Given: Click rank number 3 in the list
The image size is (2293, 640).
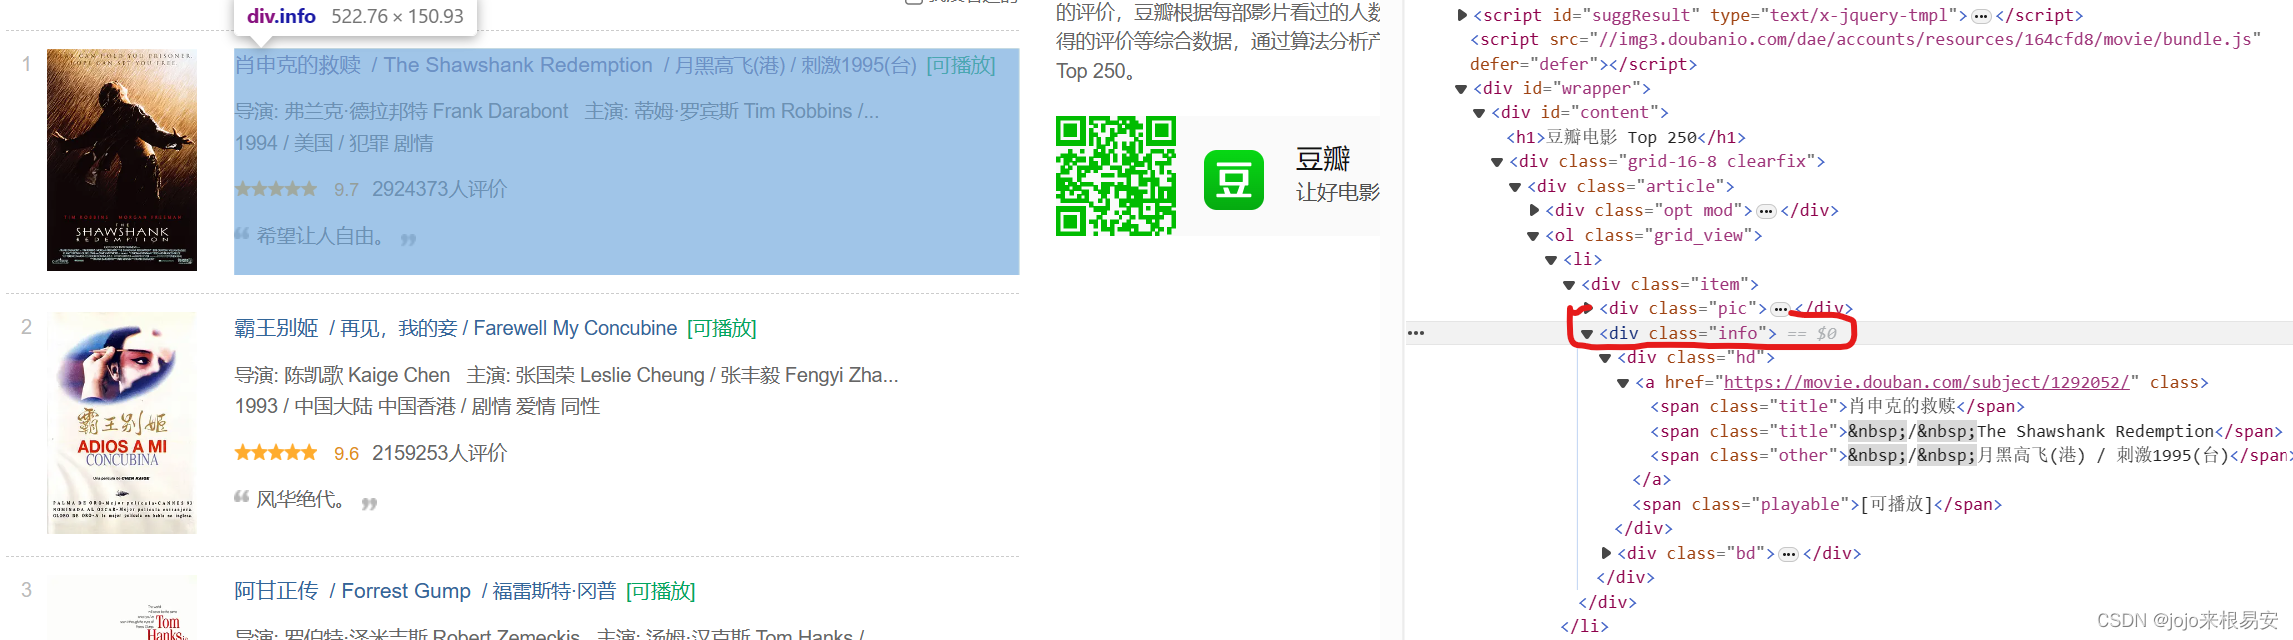Looking at the screenshot, I should 26,590.
